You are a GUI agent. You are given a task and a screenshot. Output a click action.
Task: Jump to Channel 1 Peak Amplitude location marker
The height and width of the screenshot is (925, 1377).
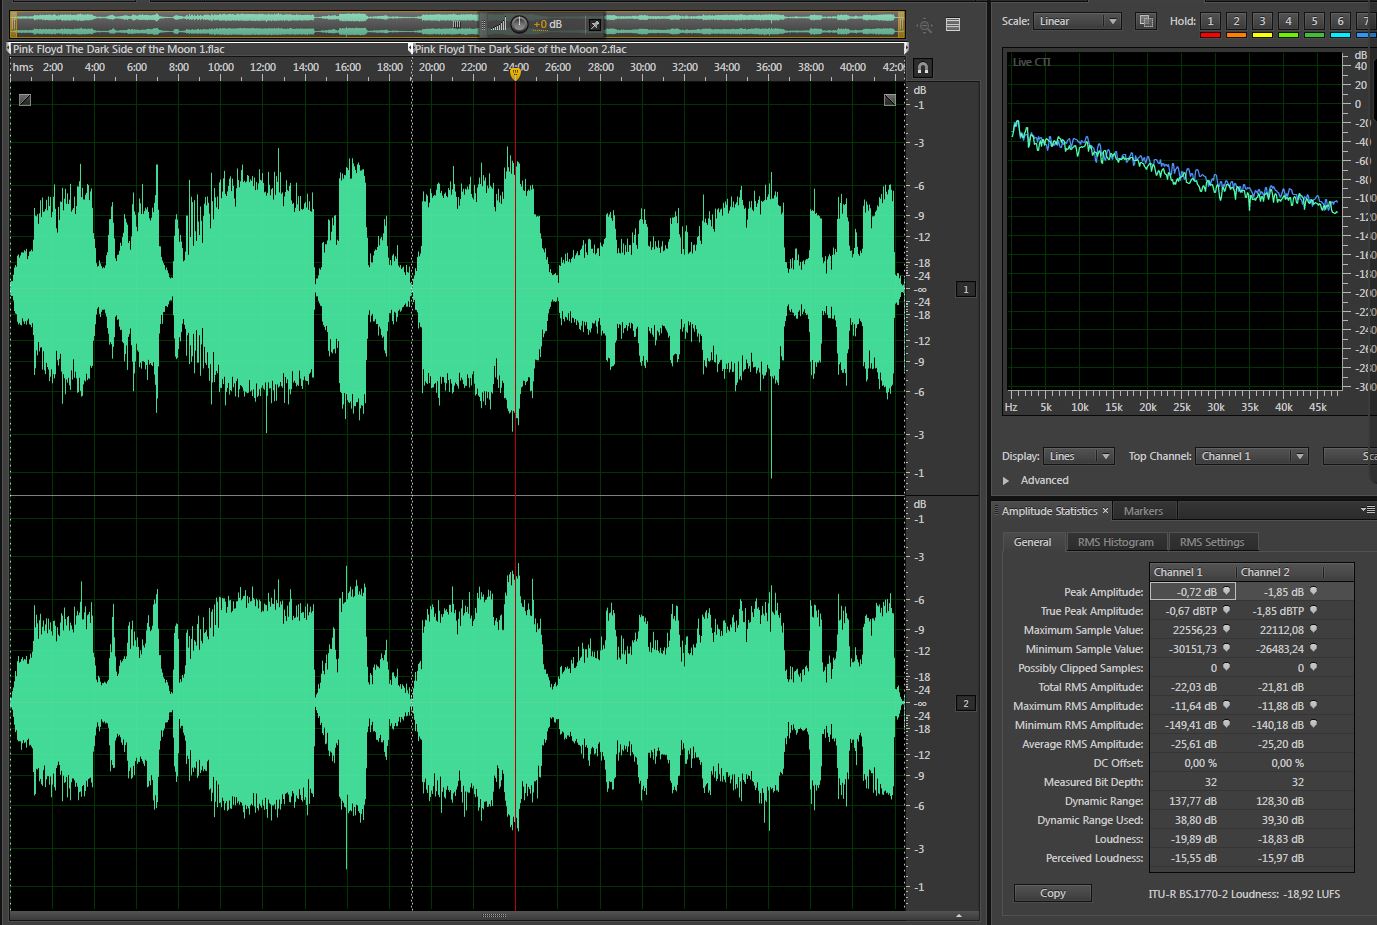click(x=1227, y=592)
